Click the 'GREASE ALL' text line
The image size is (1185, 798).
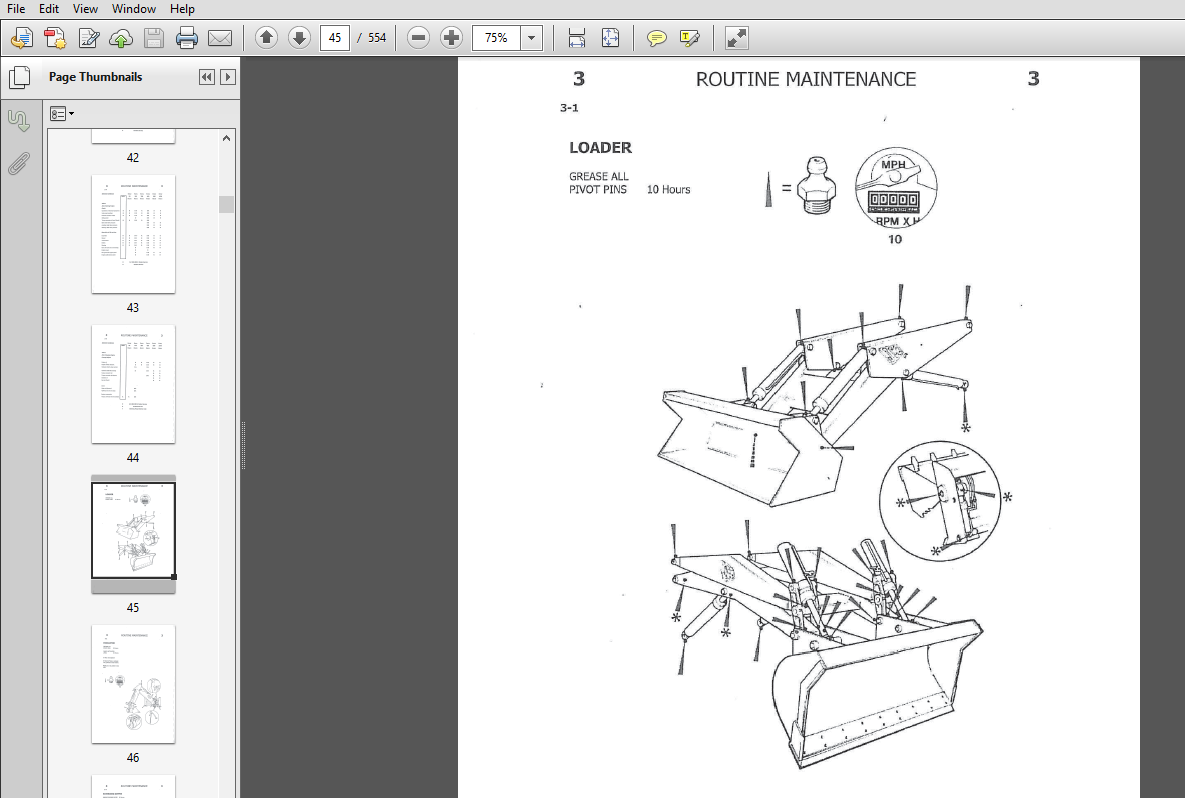coord(599,177)
